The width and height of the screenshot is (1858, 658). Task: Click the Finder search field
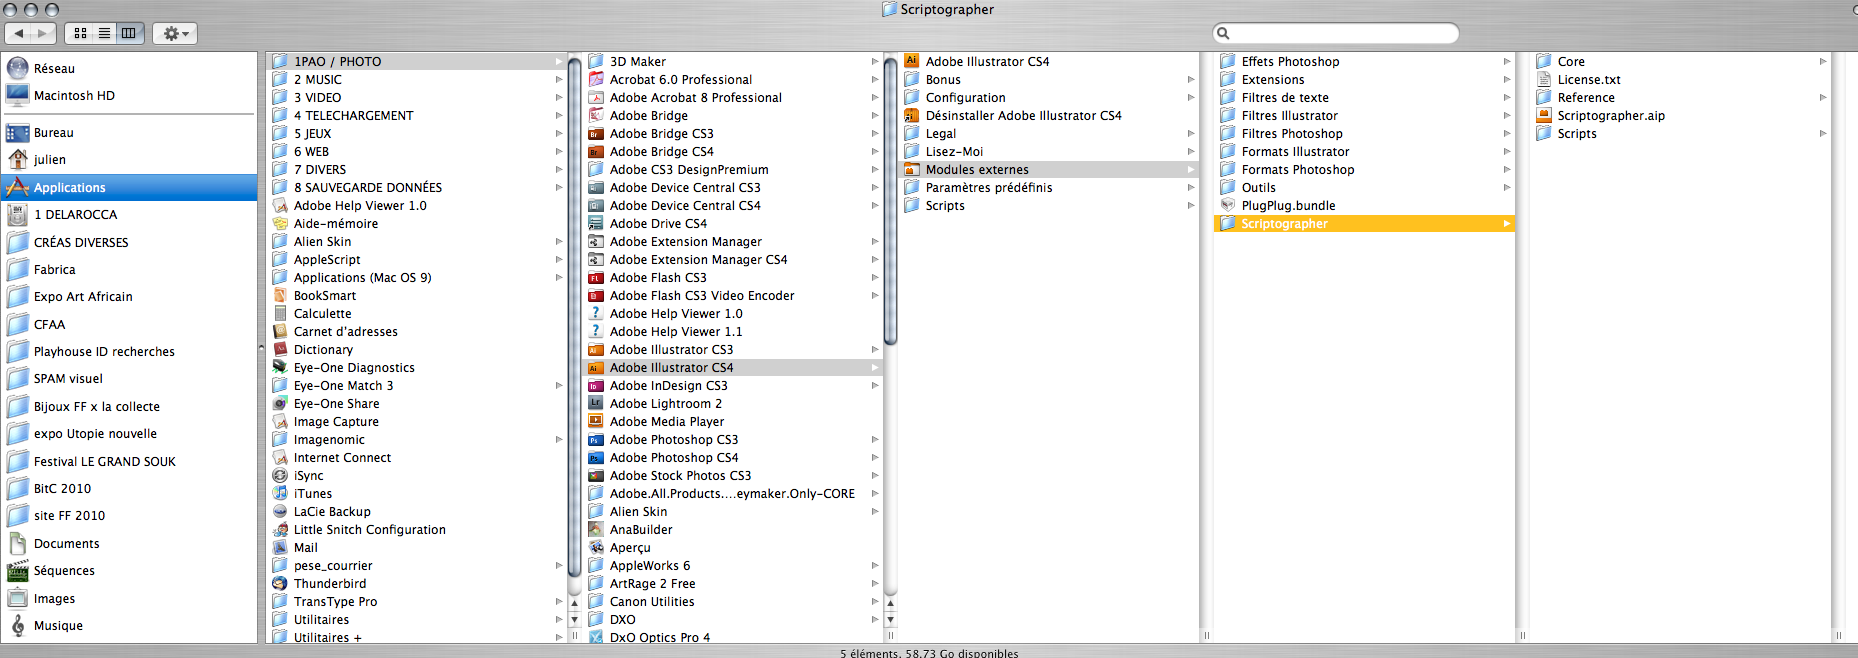tap(1336, 33)
